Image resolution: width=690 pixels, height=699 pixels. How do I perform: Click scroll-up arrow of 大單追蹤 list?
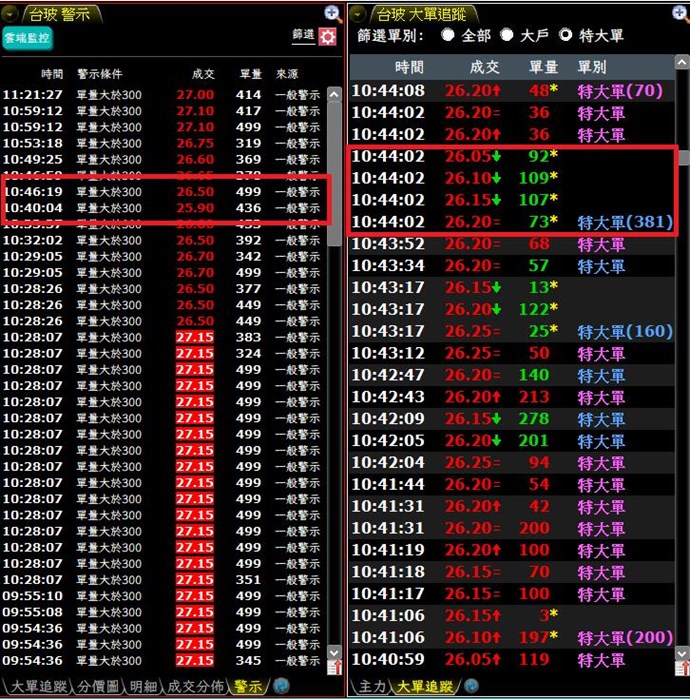coord(682,62)
